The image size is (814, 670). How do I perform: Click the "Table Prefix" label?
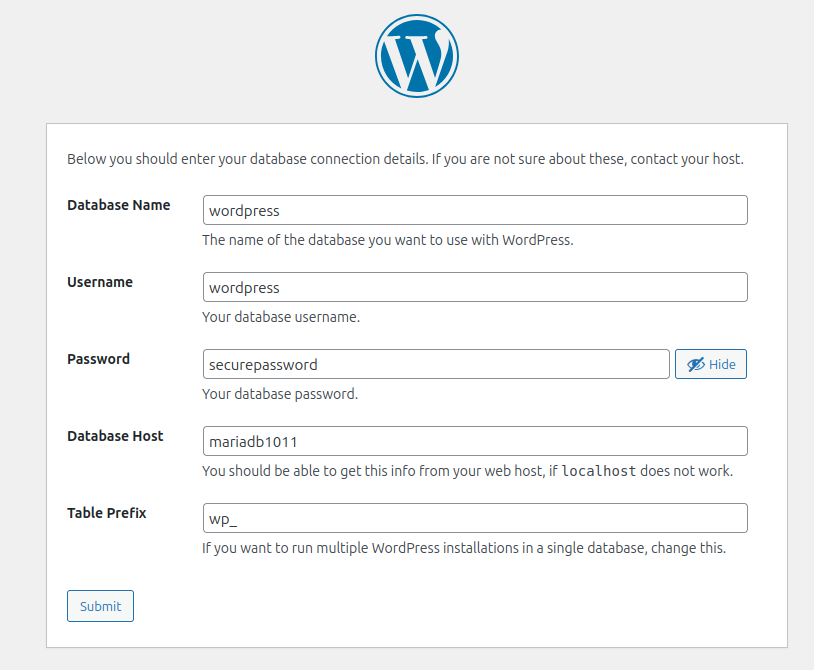pyautogui.click(x=107, y=513)
